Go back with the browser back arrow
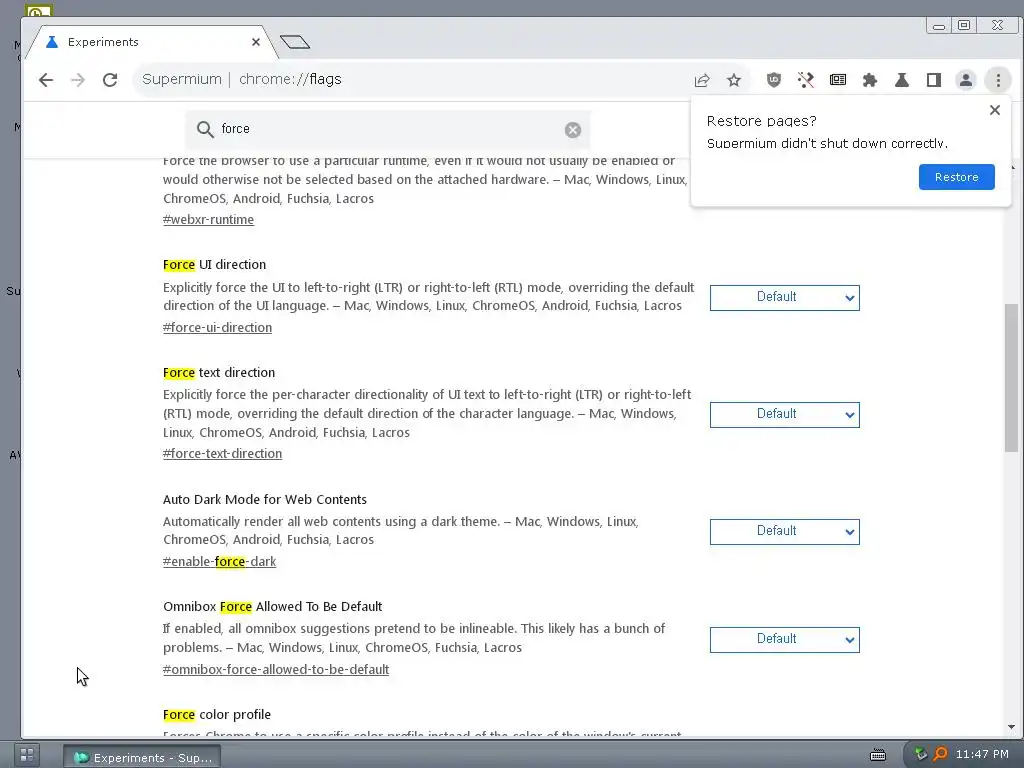This screenshot has height=768, width=1024. [46, 80]
